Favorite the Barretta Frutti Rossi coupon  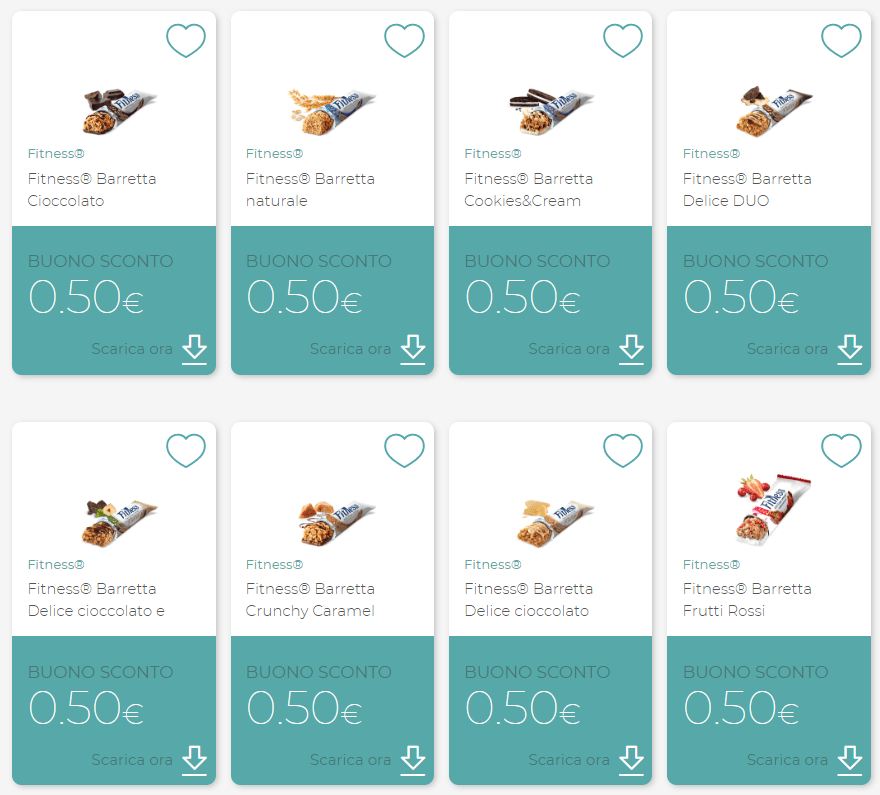(x=841, y=451)
